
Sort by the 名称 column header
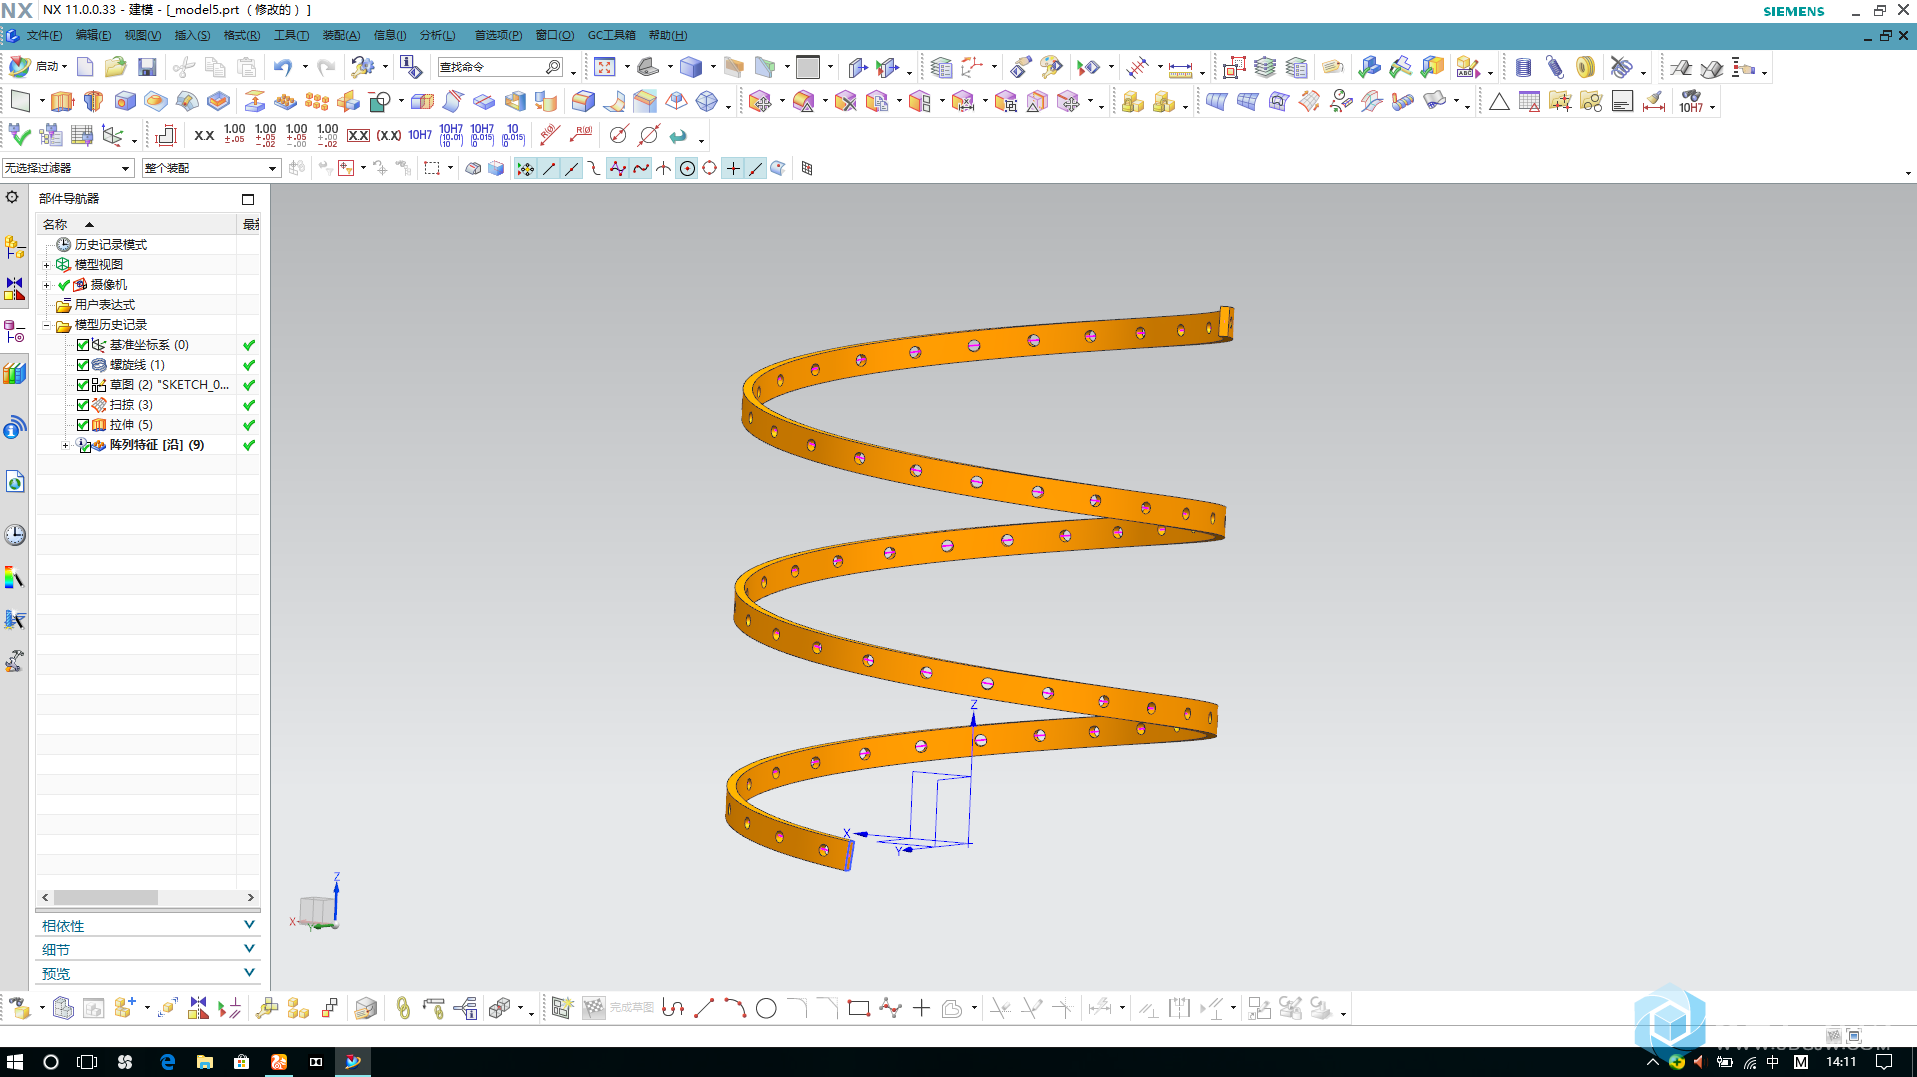[x=138, y=224]
